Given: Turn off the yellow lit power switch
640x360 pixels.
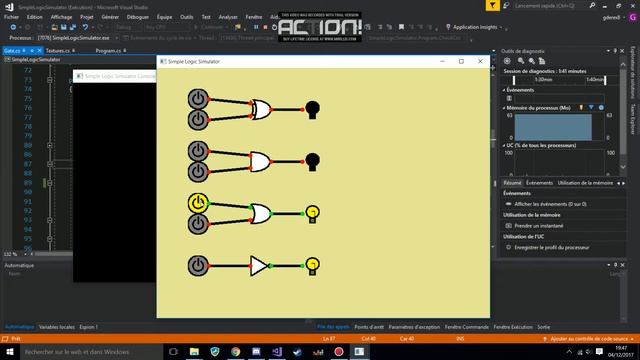Looking at the screenshot, I should (198, 203).
